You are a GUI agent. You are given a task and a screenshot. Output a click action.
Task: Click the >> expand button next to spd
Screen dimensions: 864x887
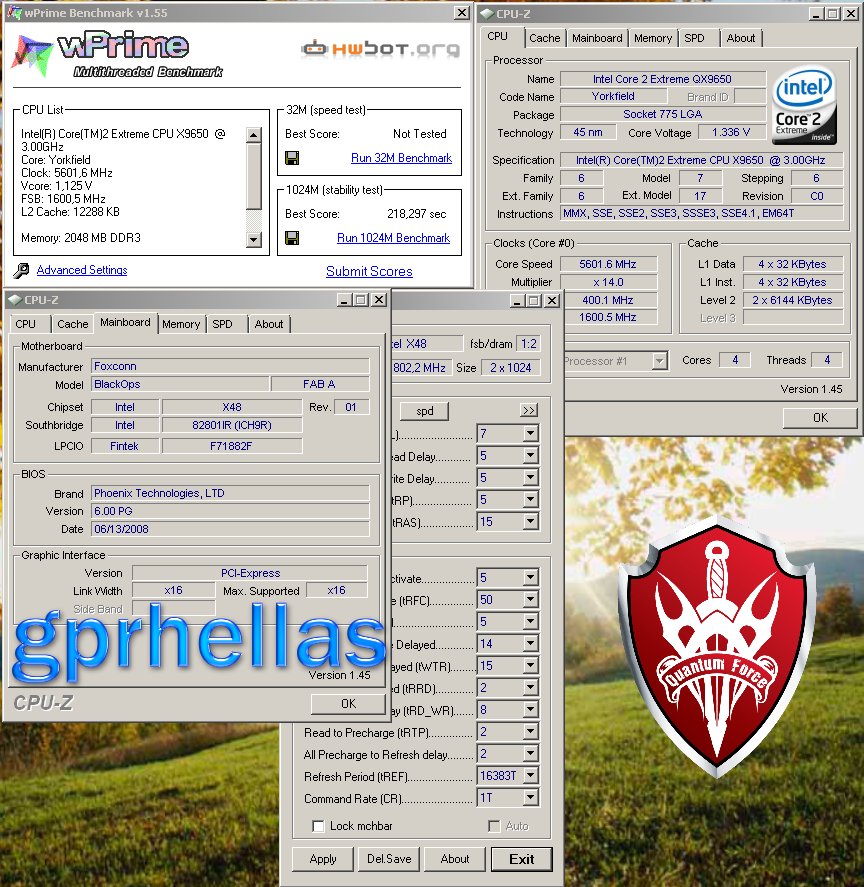pos(528,410)
